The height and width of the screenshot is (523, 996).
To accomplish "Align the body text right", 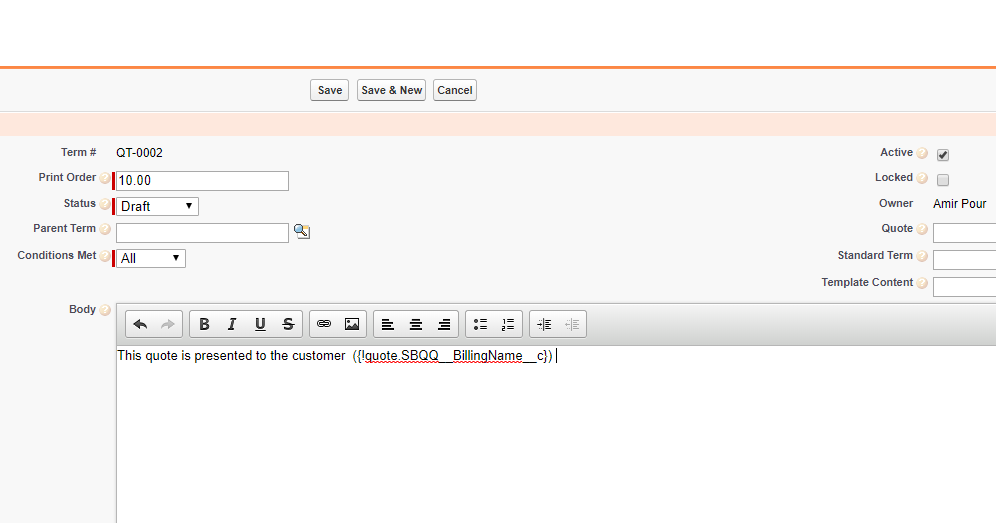I will [443, 325].
